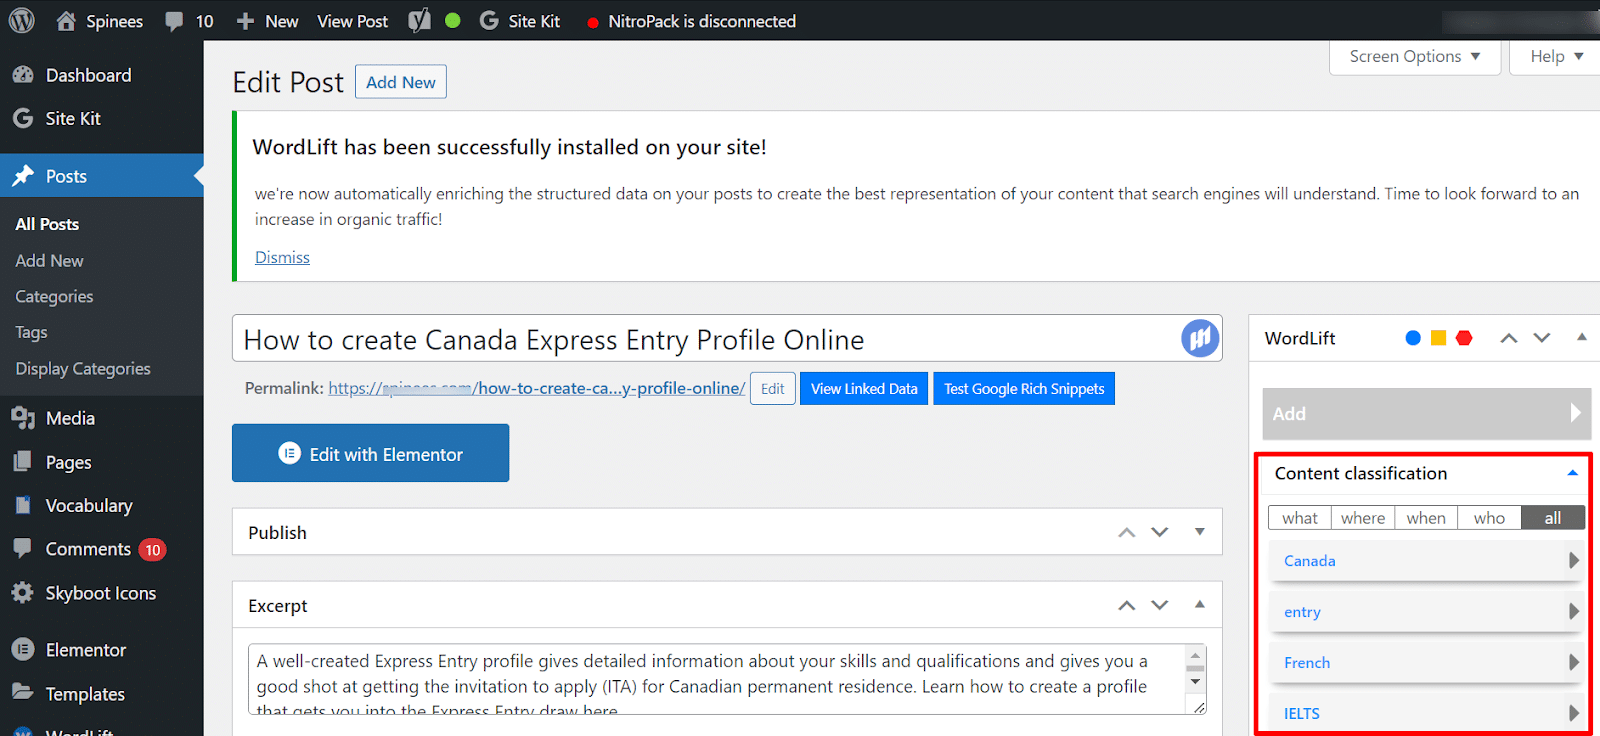Toggle the Publish panel open

pyautogui.click(x=1199, y=532)
